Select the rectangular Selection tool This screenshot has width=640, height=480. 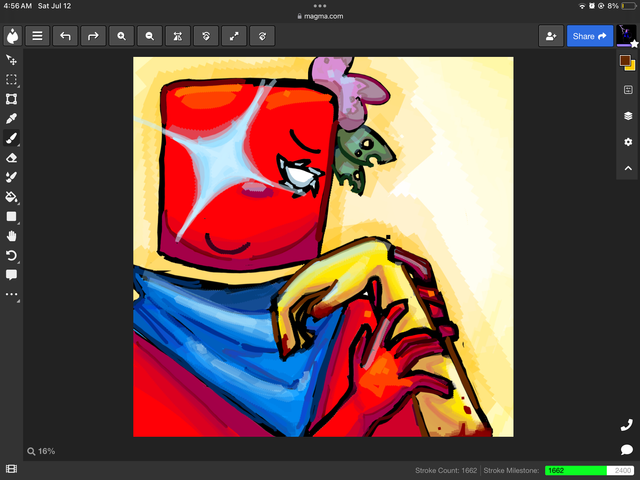click(x=12, y=80)
